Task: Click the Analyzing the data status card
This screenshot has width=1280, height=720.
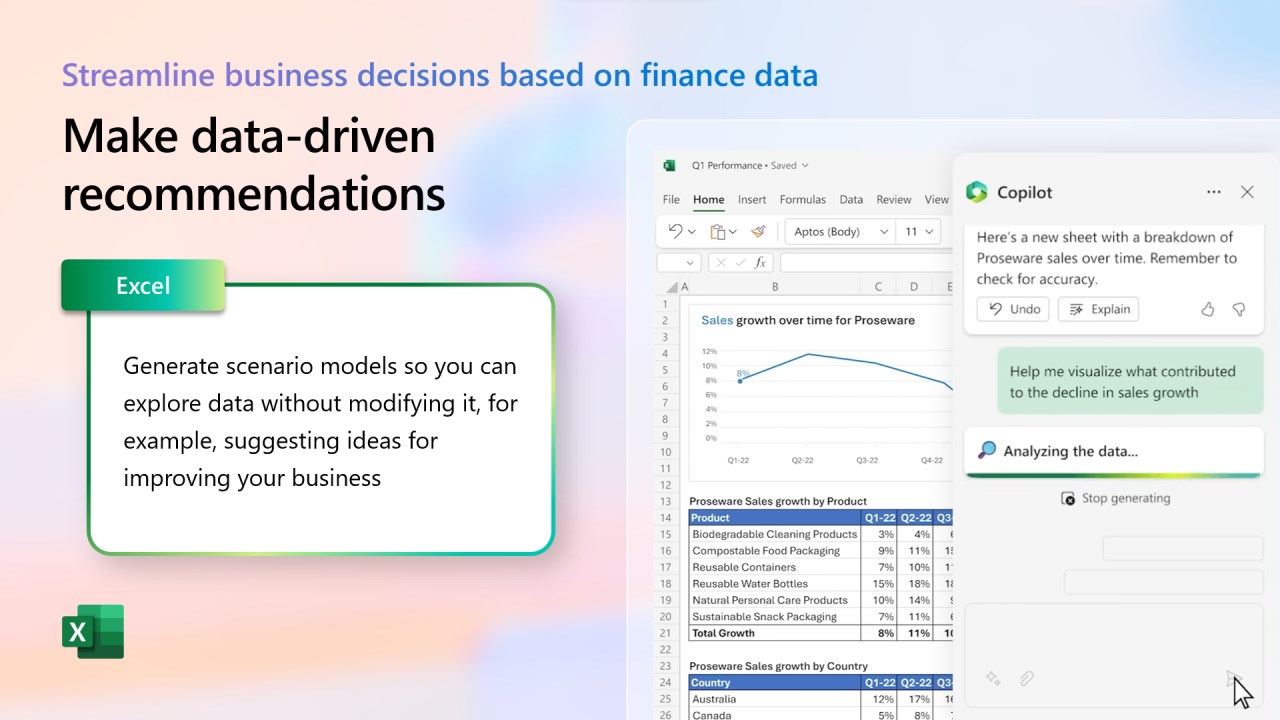Action: 1114,452
